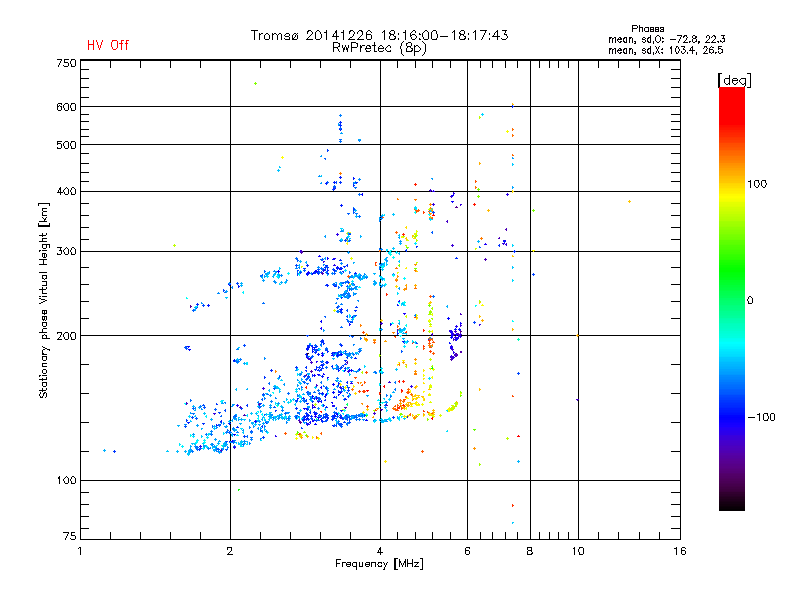Click the y-axis tick label "600"
This screenshot has height=600, width=800.
click(x=66, y=107)
